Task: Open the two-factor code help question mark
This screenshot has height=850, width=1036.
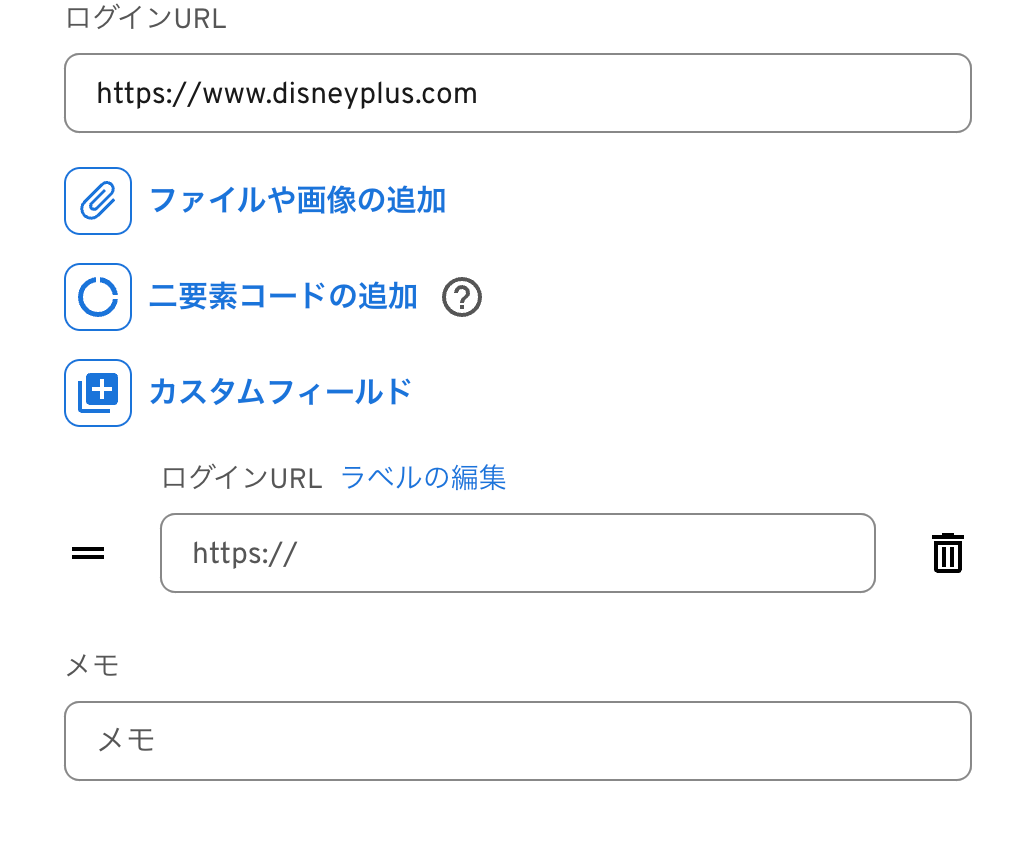Action: point(462,298)
